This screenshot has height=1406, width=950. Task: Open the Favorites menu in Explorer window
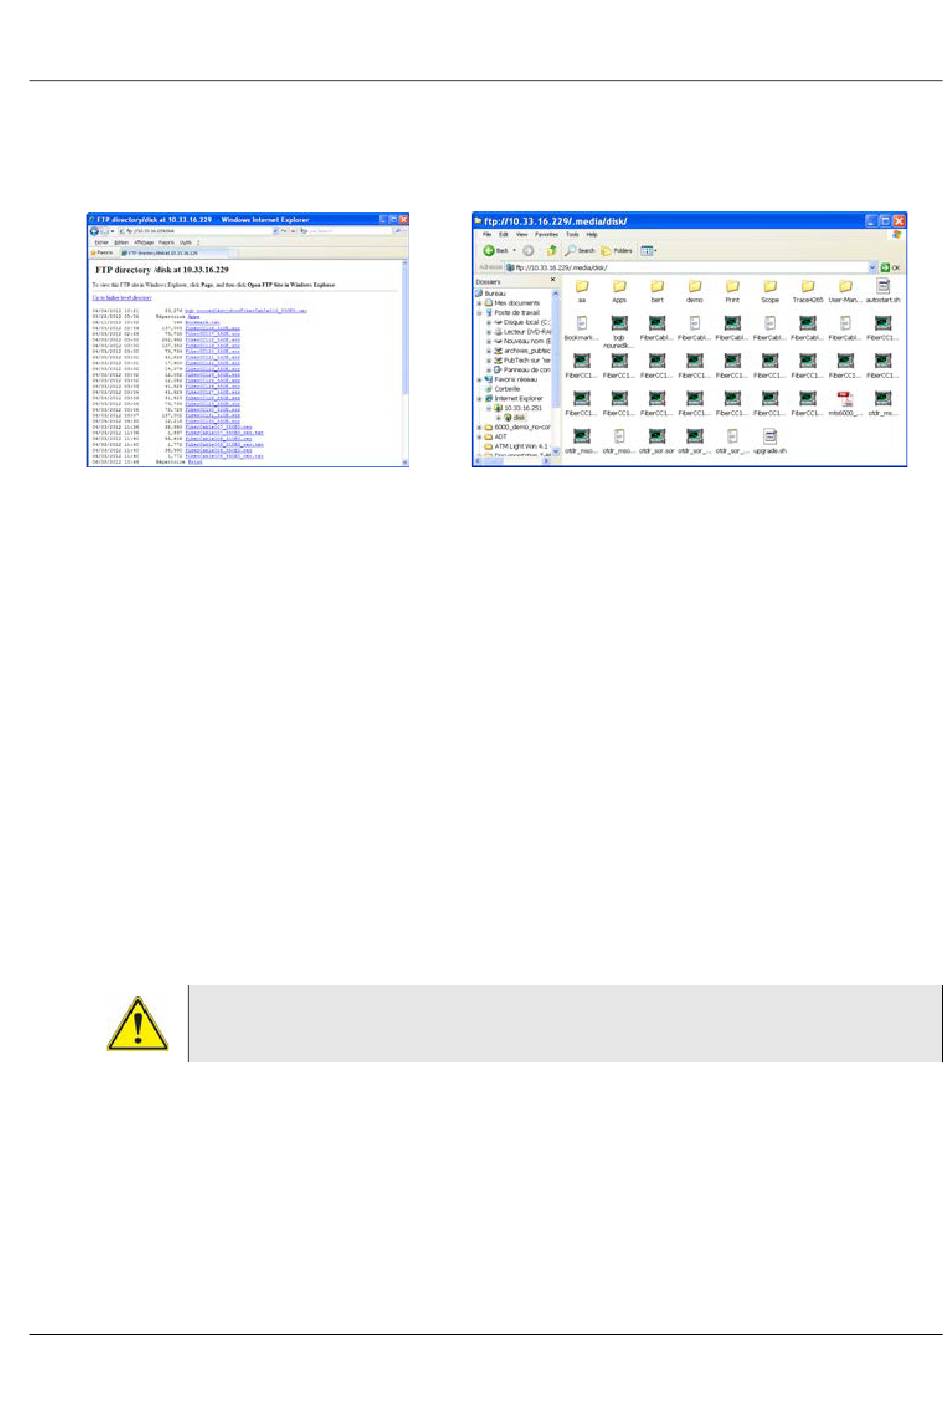pos(546,234)
